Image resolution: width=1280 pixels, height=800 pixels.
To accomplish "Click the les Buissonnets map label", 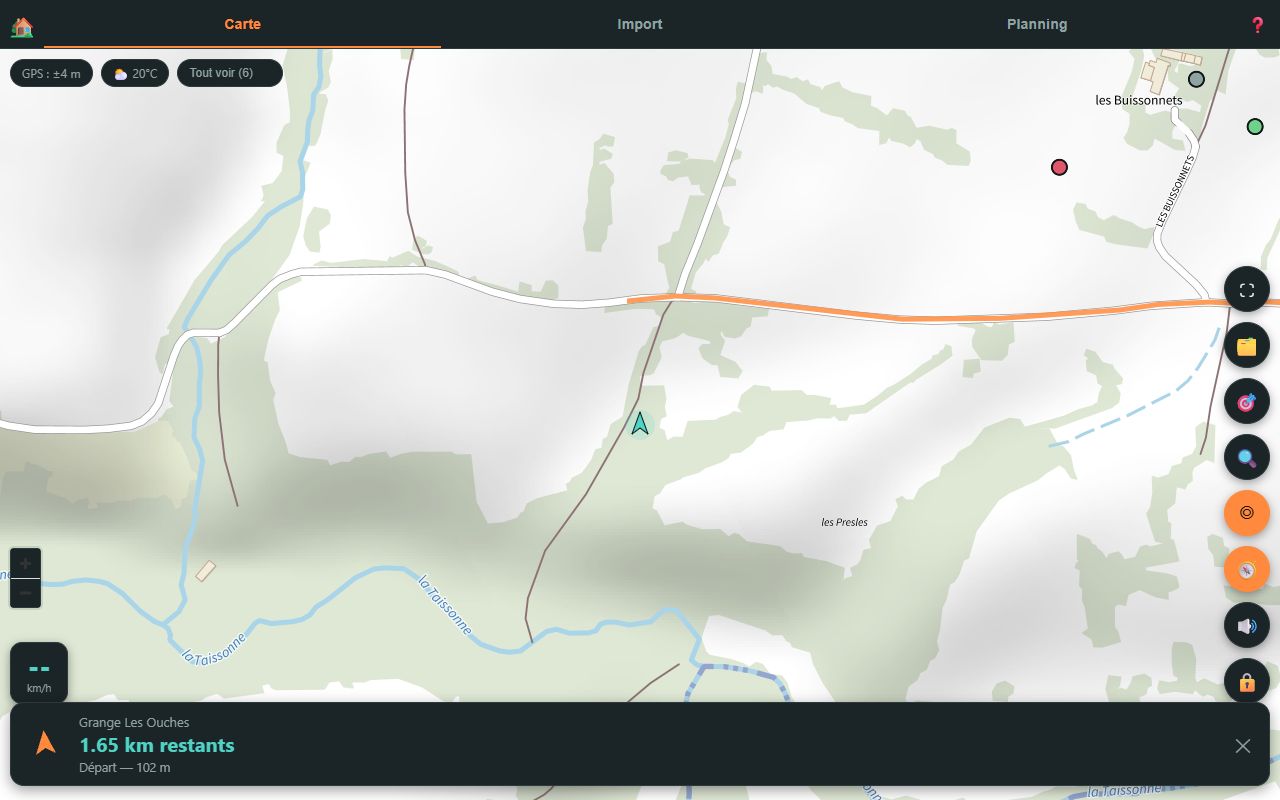I will (x=1139, y=100).
